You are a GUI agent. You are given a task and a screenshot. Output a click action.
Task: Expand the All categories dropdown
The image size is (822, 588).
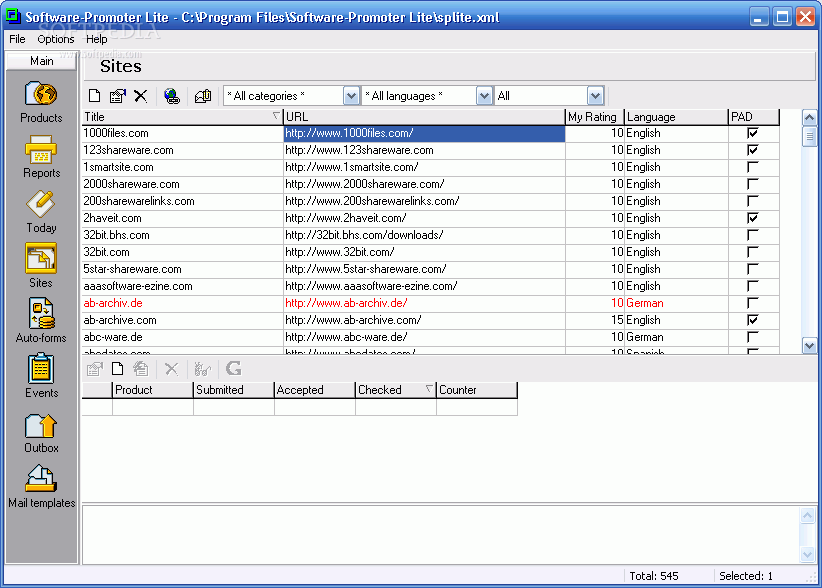[x=351, y=96]
